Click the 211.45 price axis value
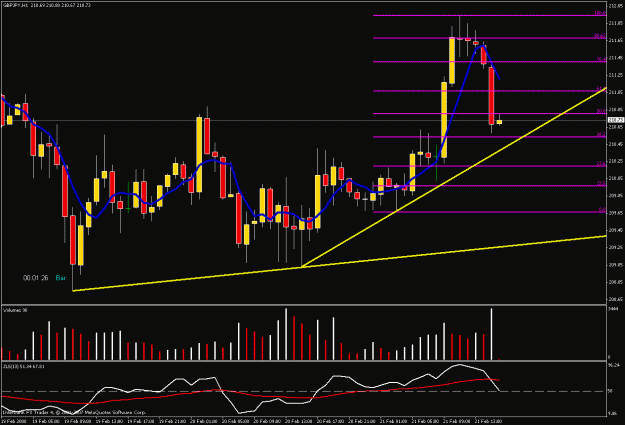 (x=616, y=58)
